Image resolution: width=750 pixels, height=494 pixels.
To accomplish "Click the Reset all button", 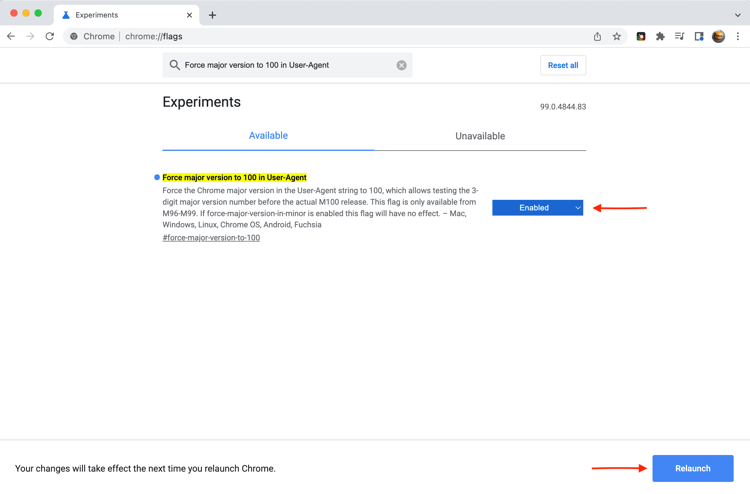I will [x=563, y=66].
